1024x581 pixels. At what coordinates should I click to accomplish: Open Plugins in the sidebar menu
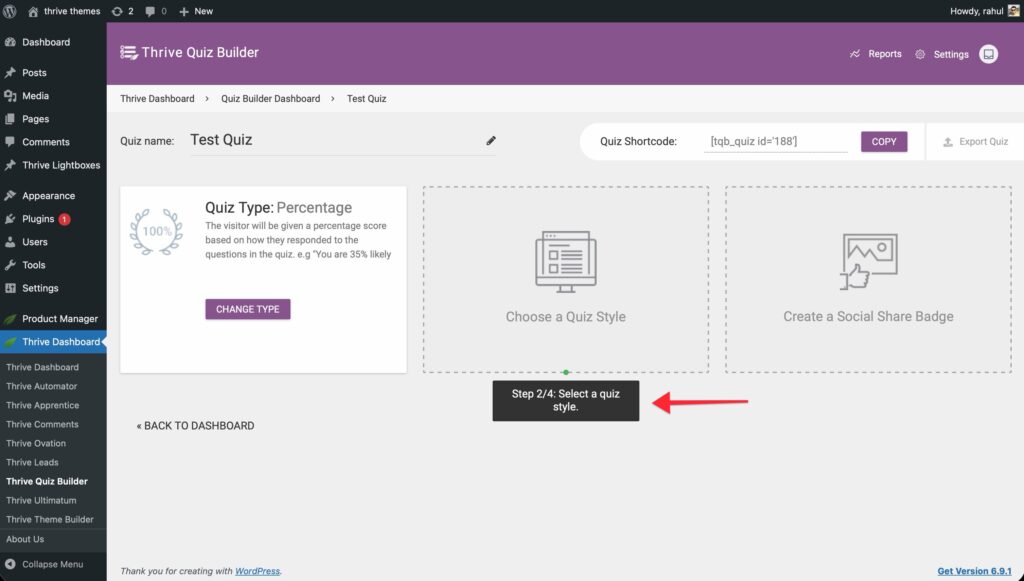38,219
